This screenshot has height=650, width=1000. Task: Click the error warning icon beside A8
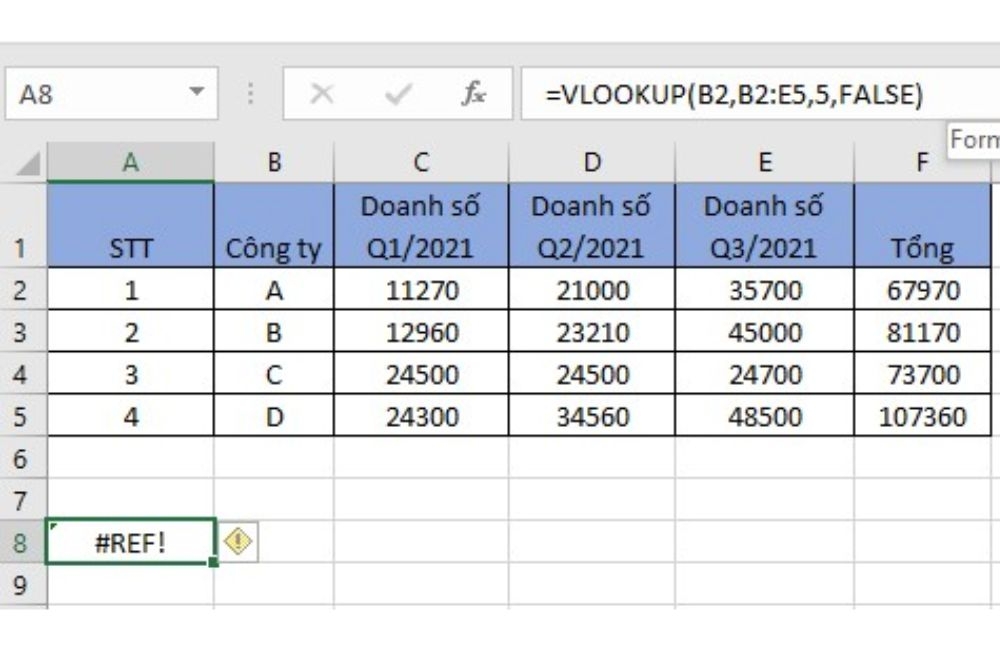(x=239, y=542)
